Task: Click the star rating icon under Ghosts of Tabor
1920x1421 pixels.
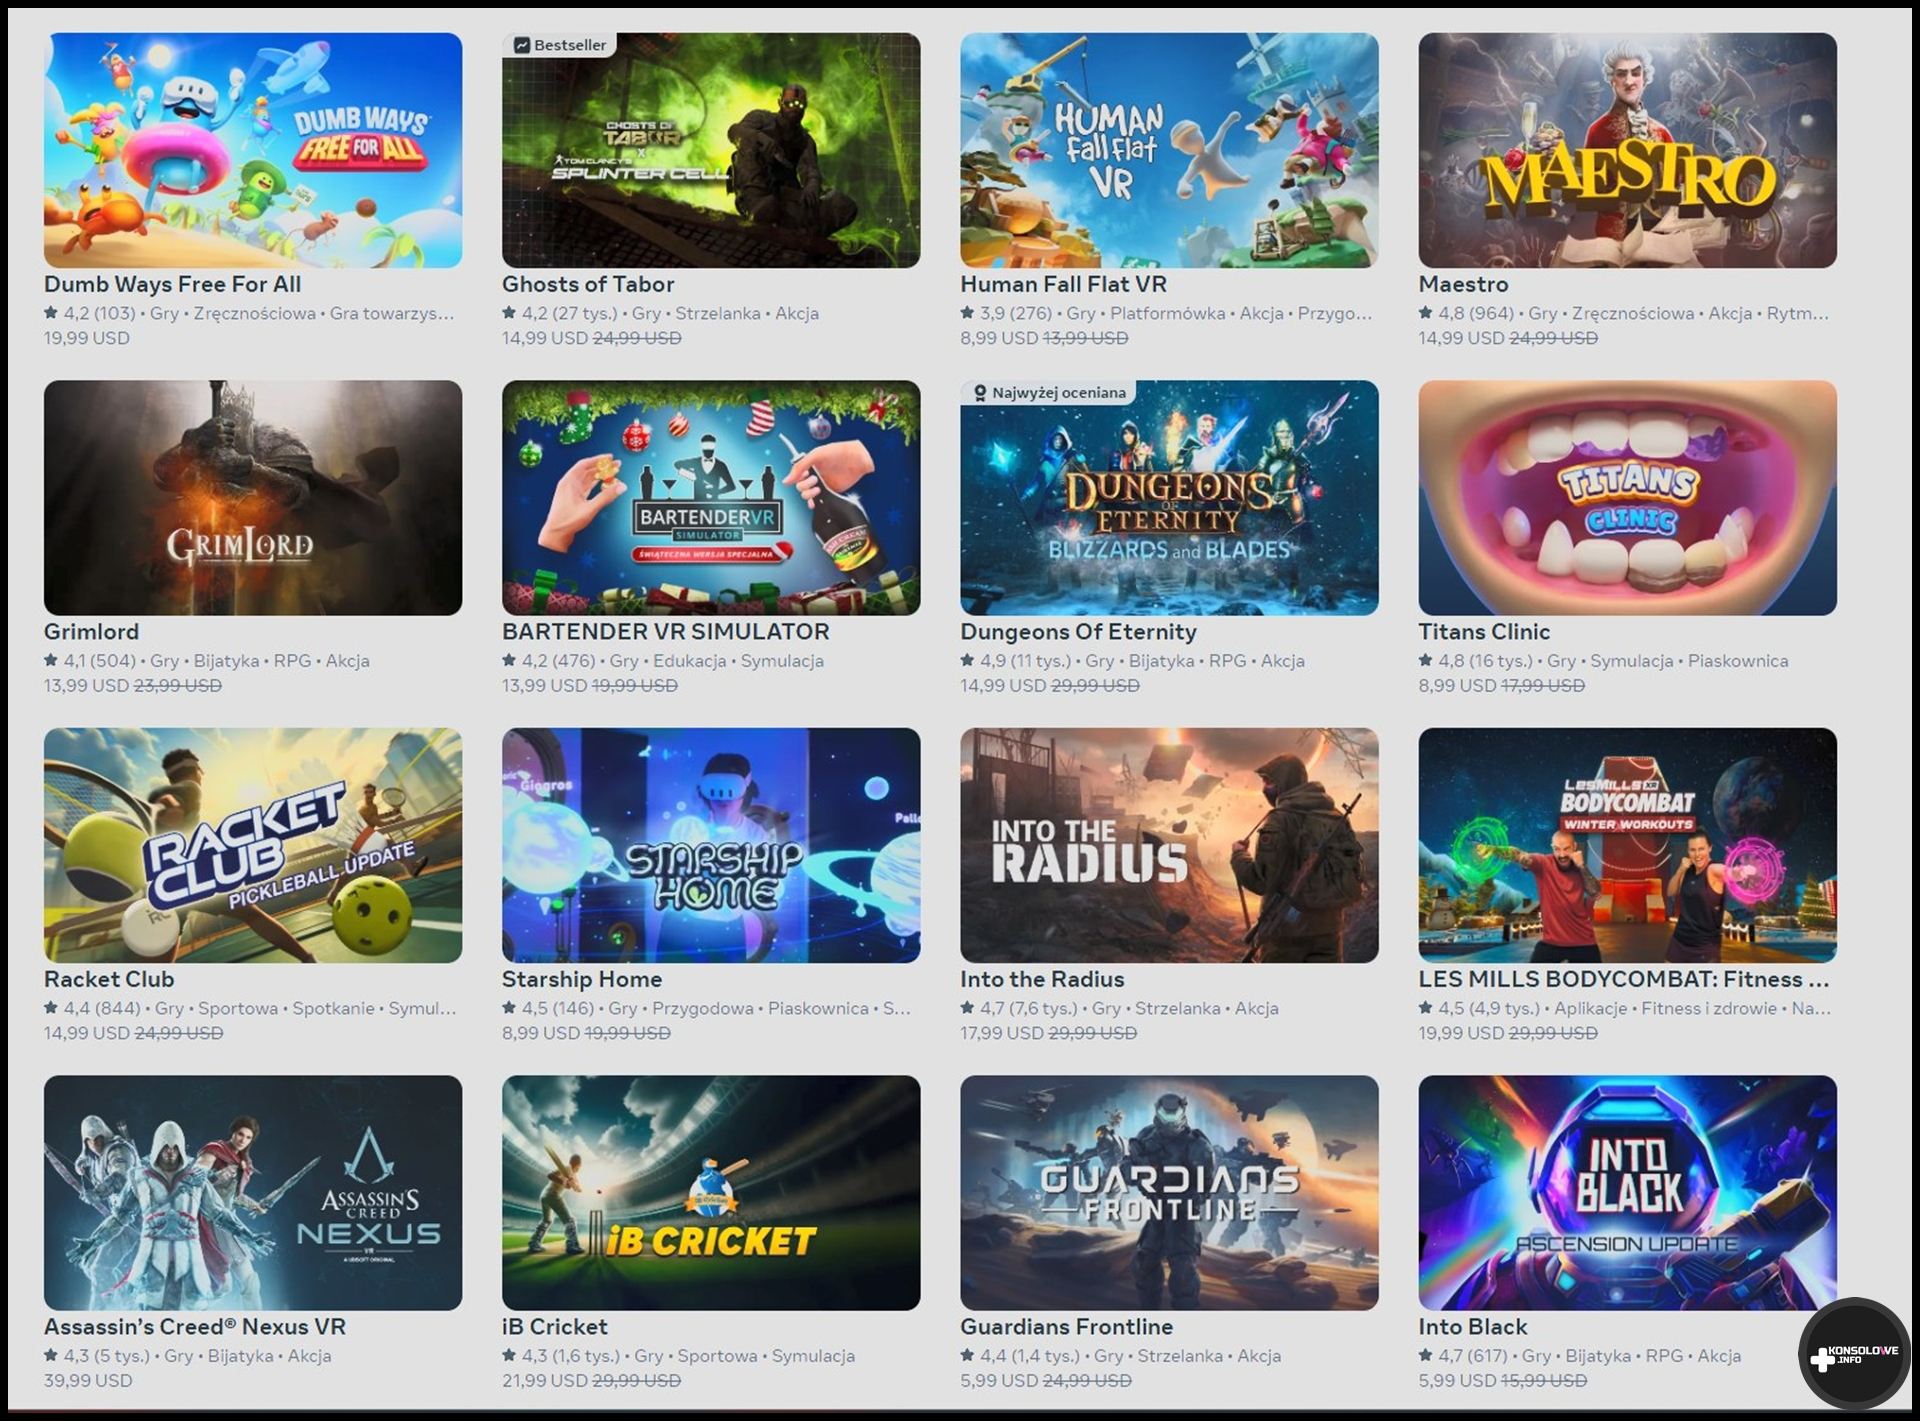Action: 509,313
